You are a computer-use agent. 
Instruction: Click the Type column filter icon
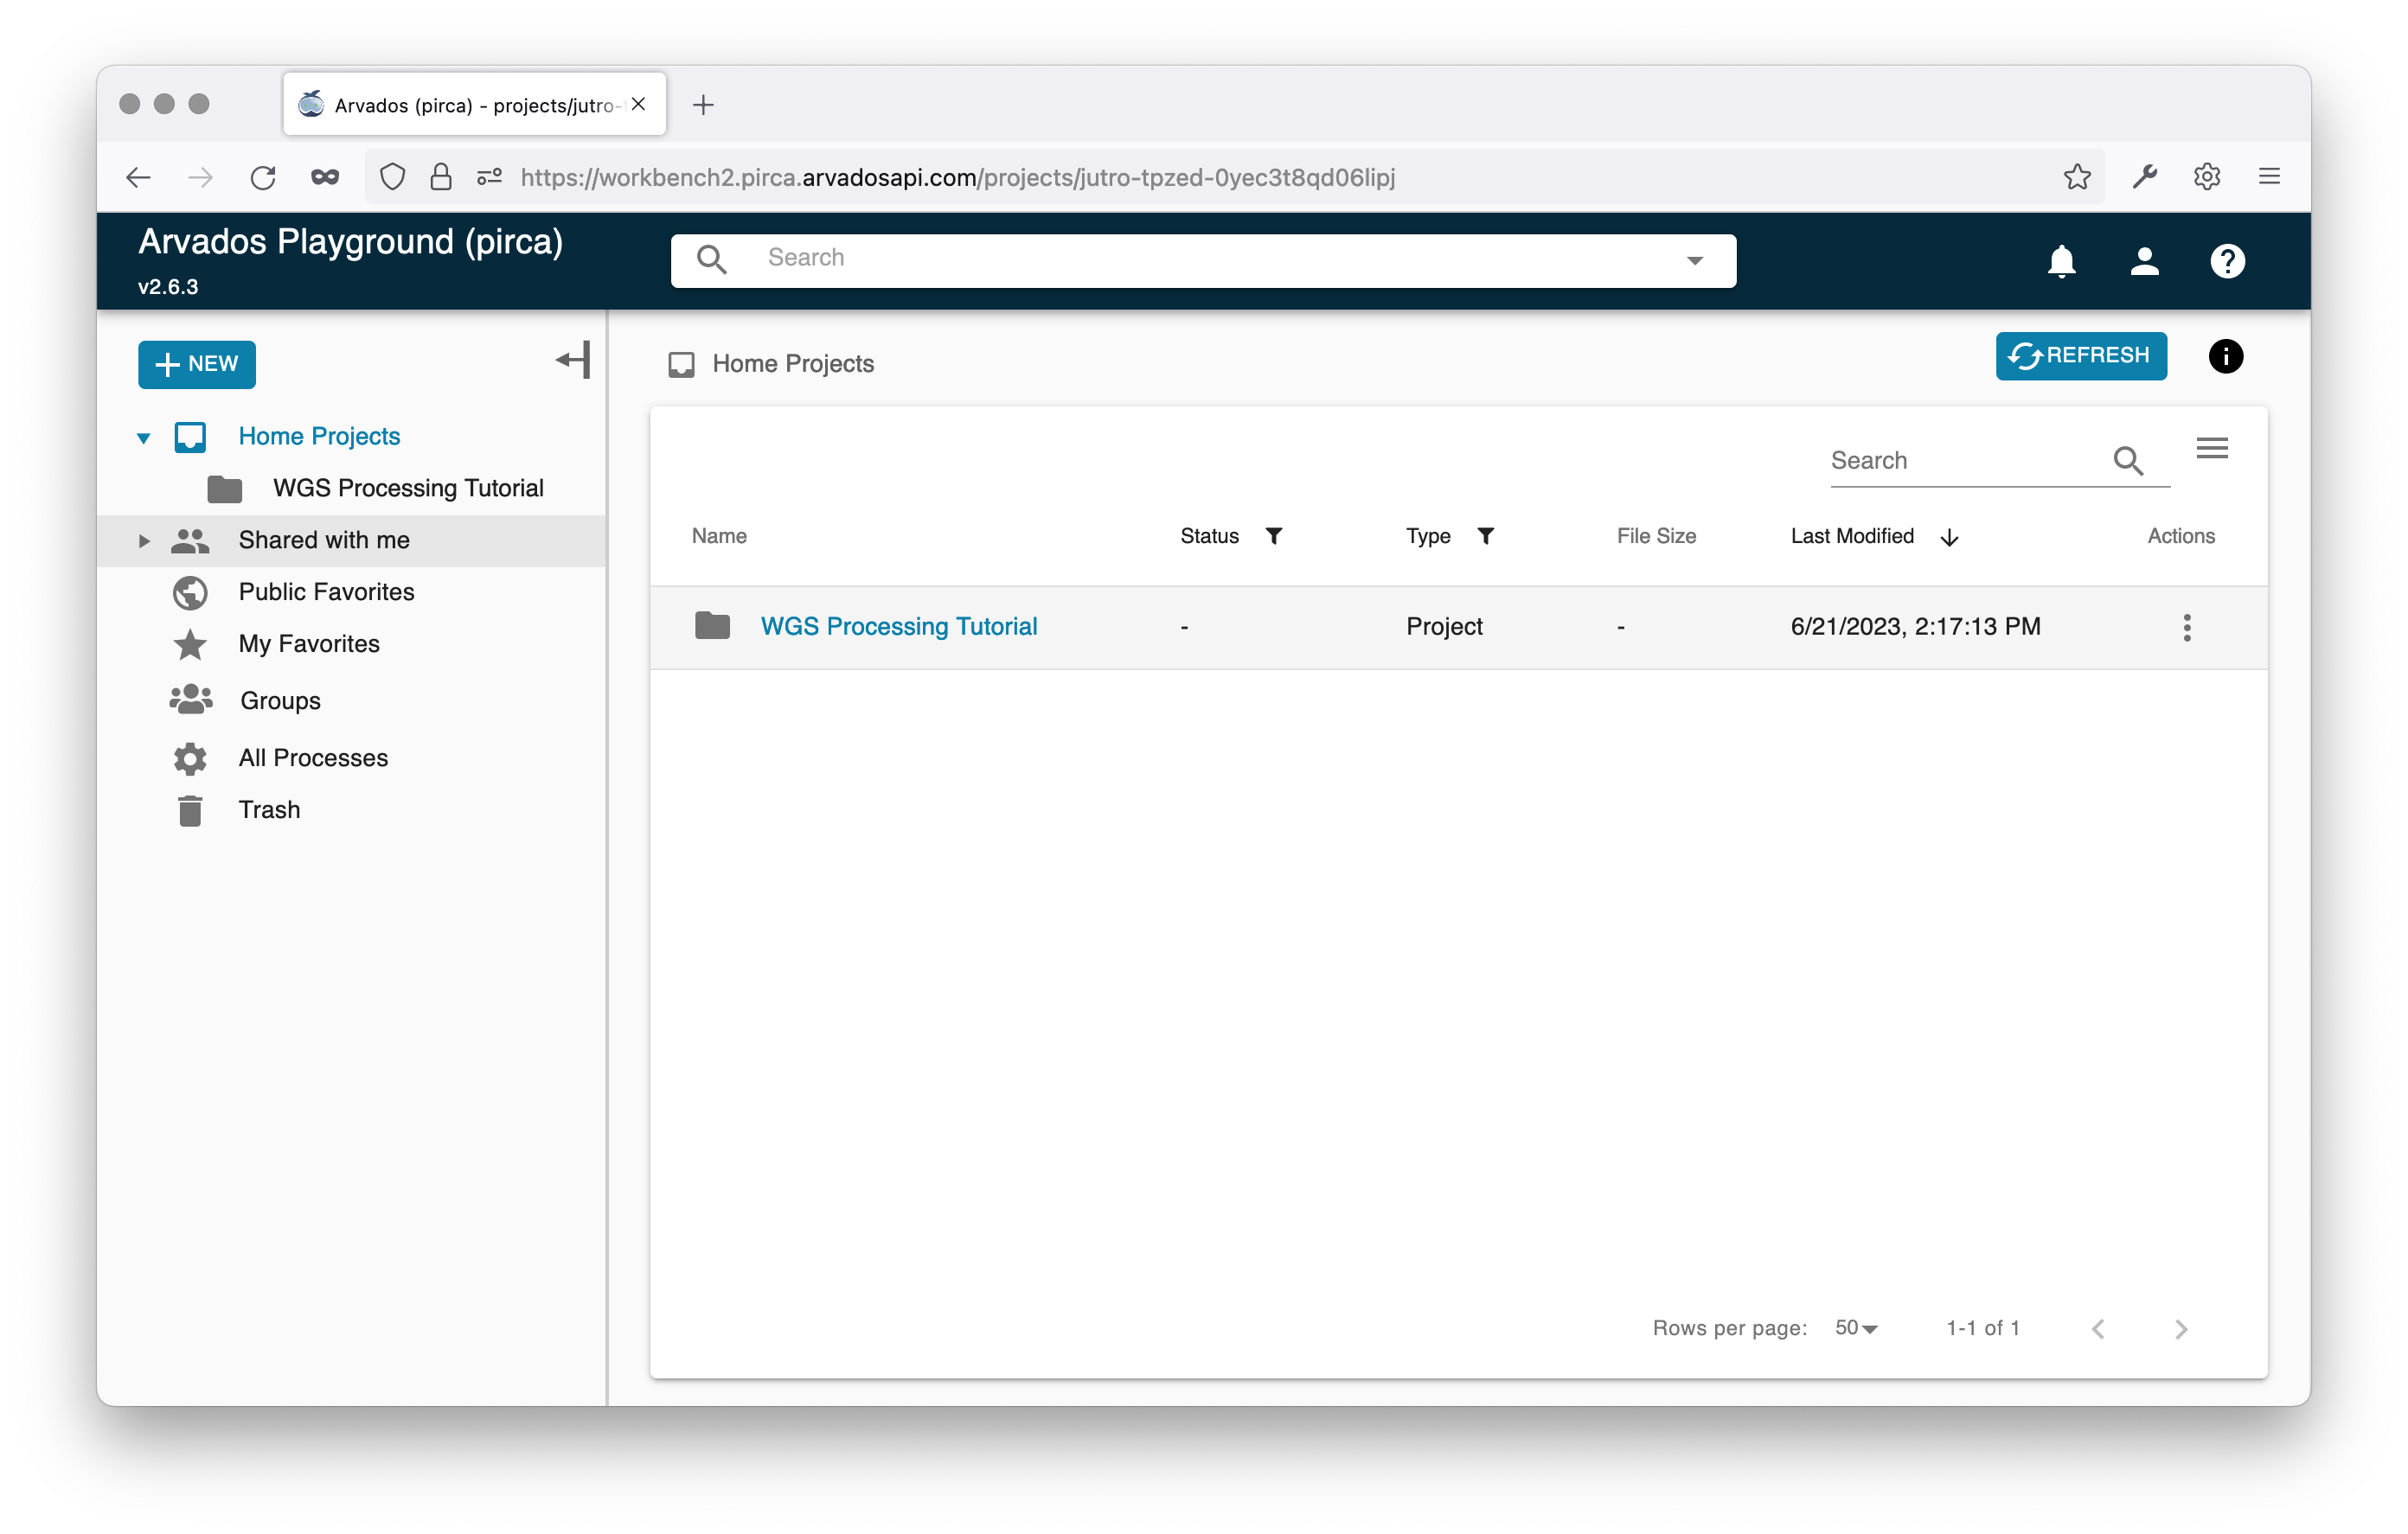pos(1485,536)
